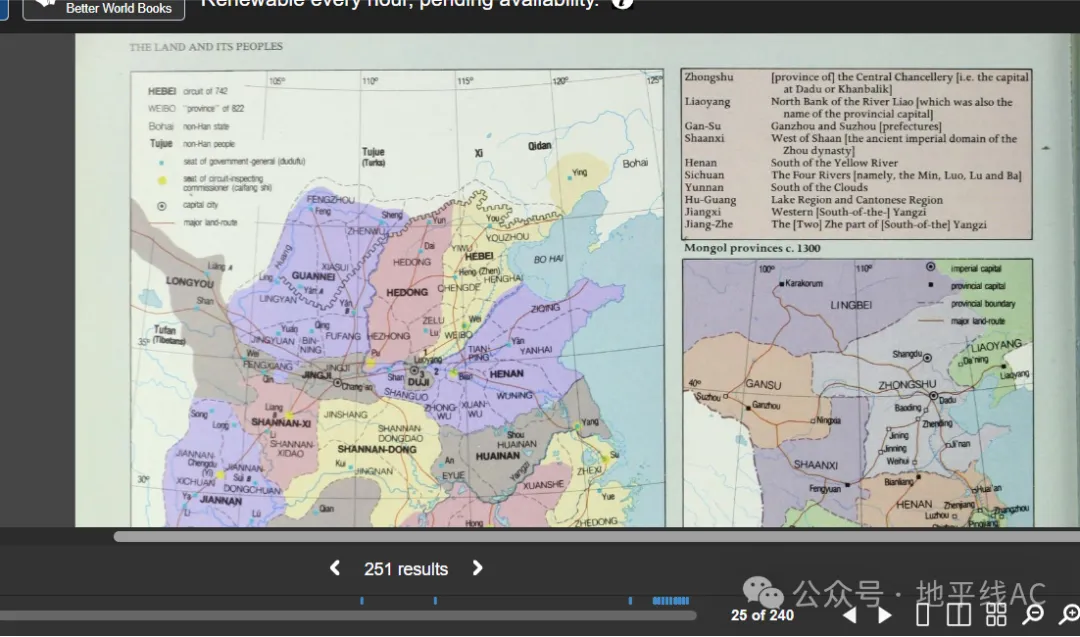Click the 25 of 240 page indicator
1080x637 pixels.
762,615
